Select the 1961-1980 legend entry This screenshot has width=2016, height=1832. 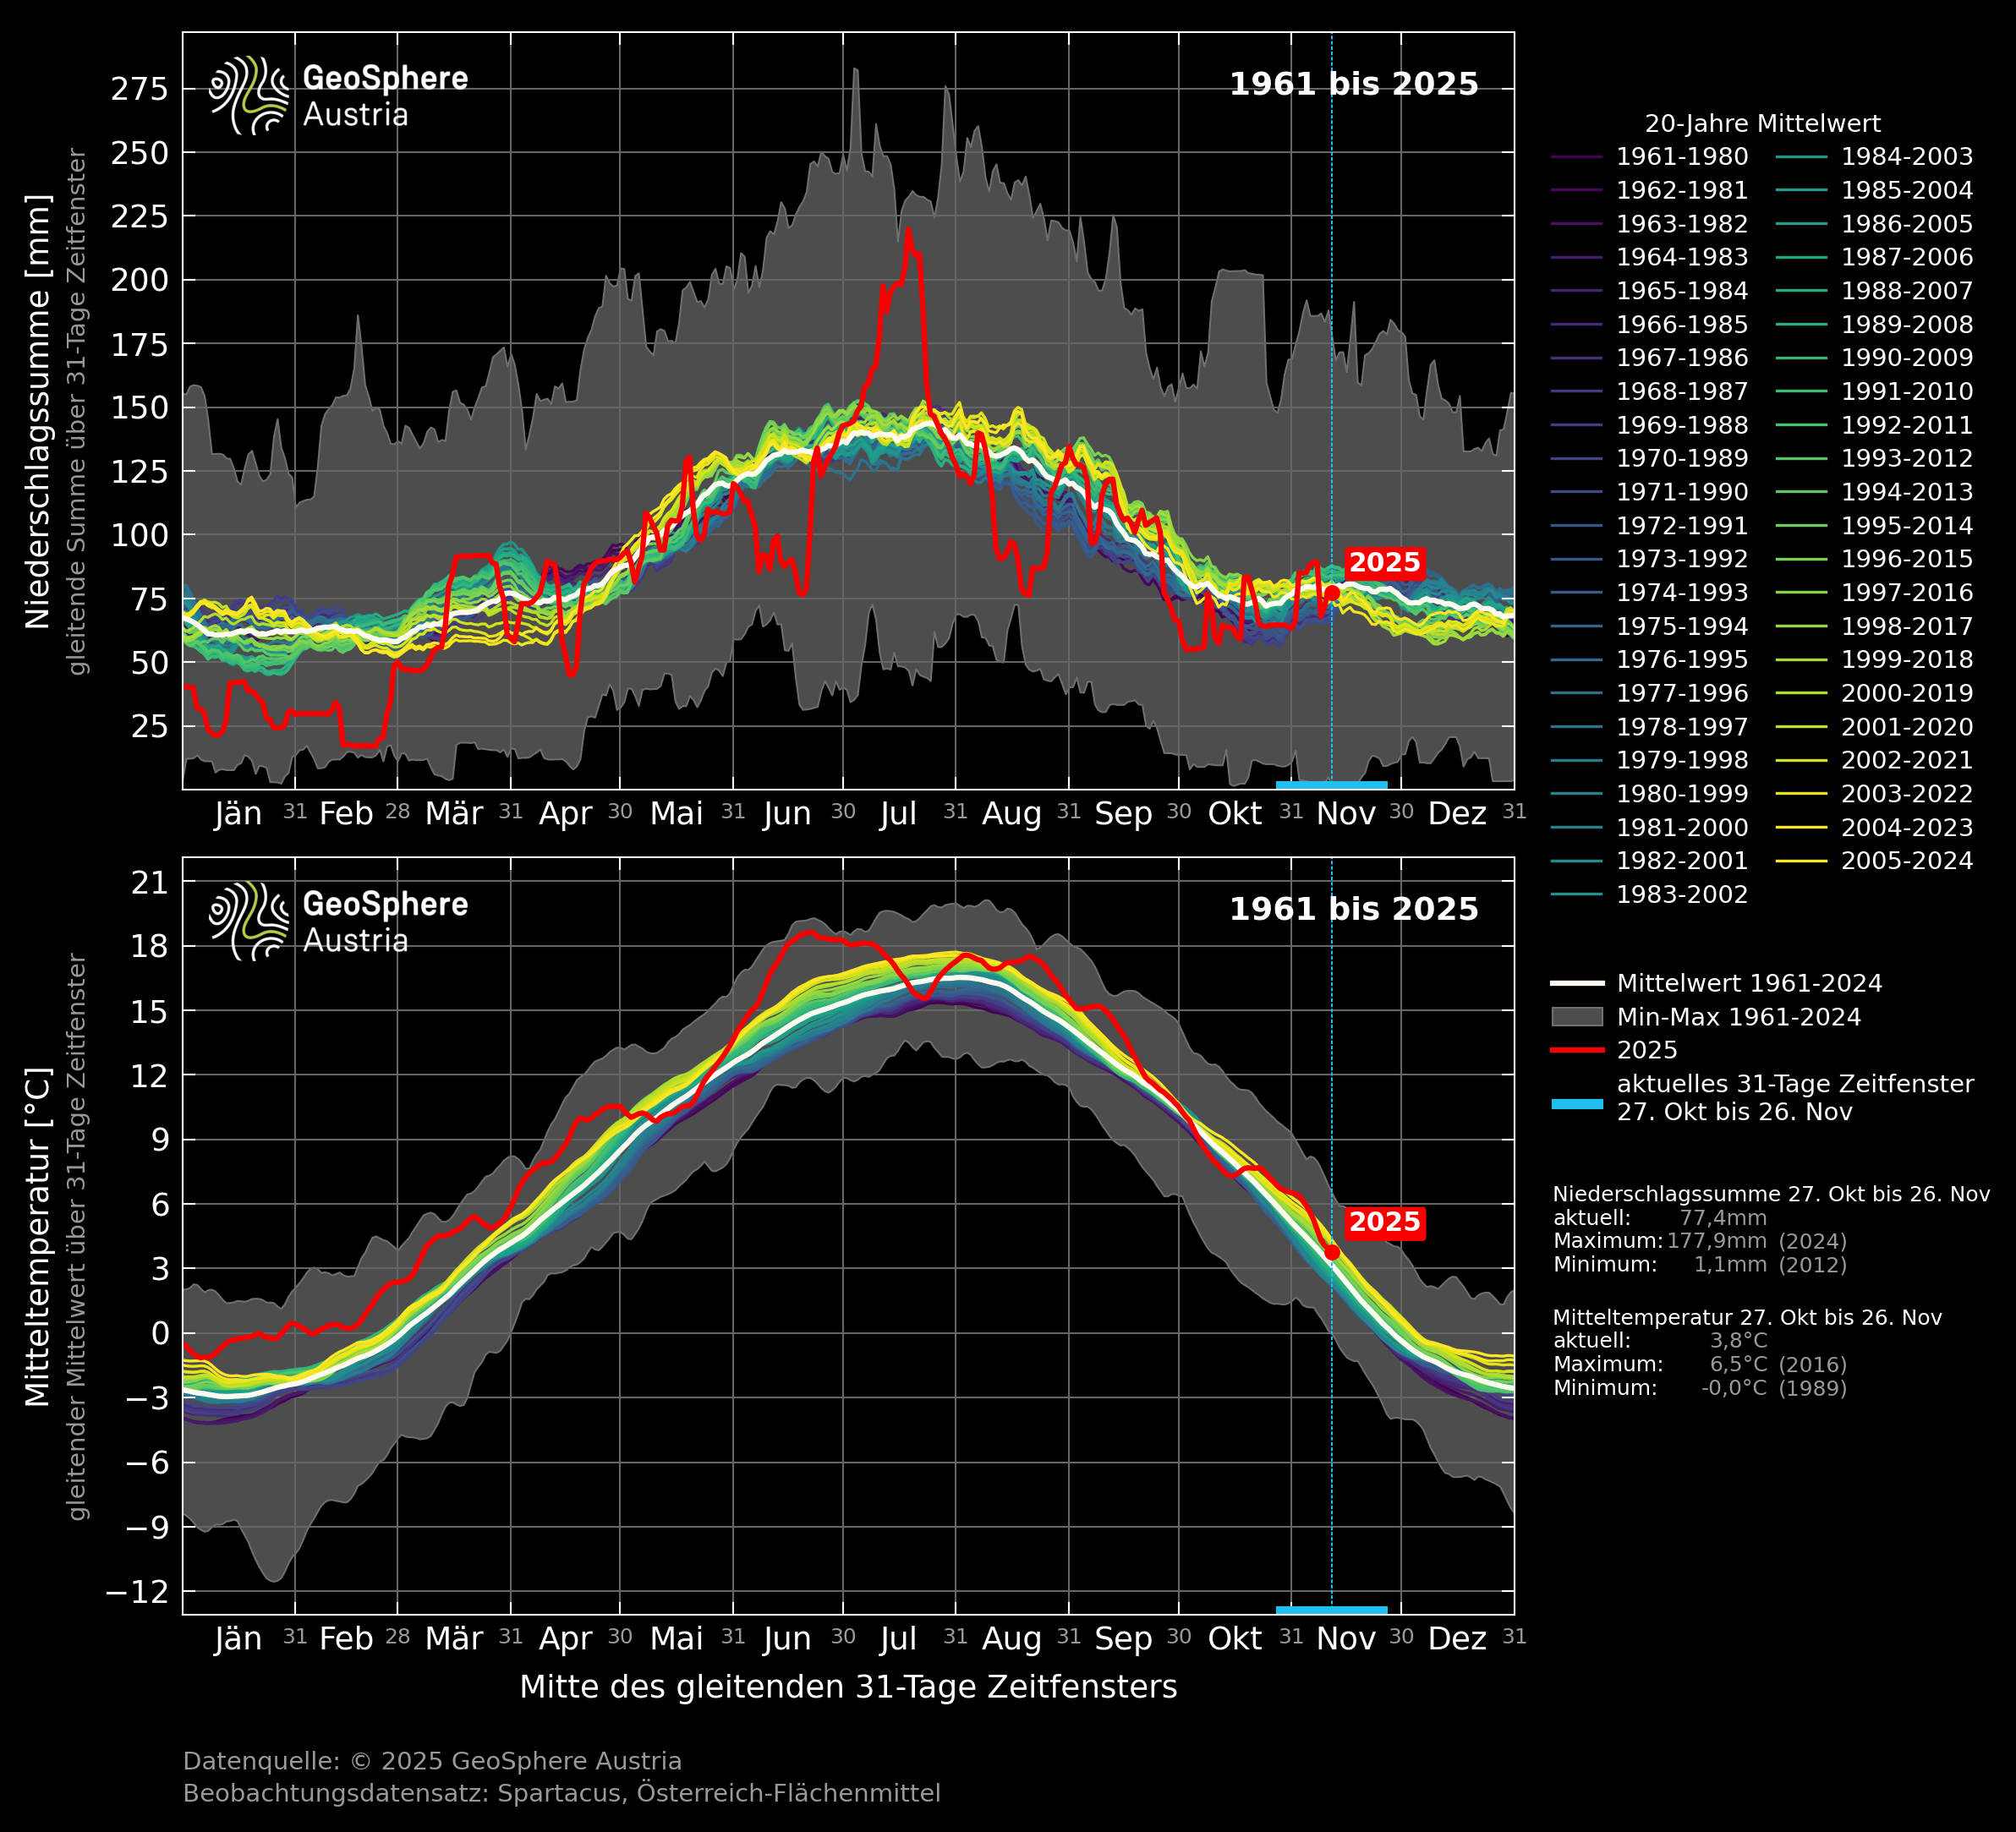(1681, 157)
